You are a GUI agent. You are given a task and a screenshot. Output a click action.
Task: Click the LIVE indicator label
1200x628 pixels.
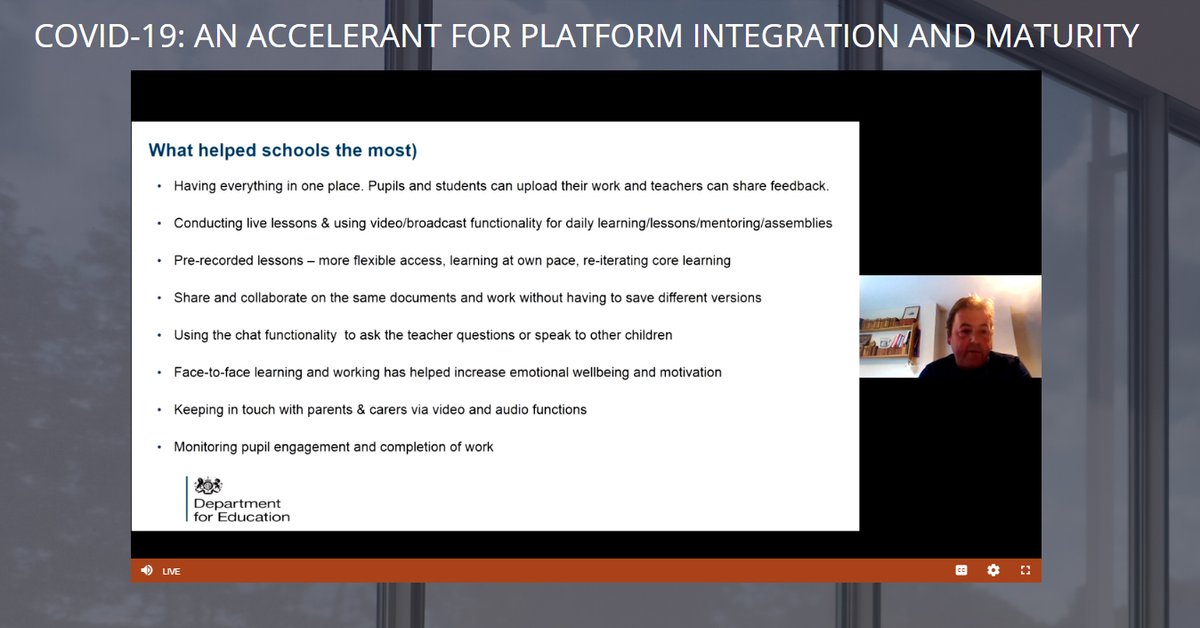pyautogui.click(x=171, y=571)
